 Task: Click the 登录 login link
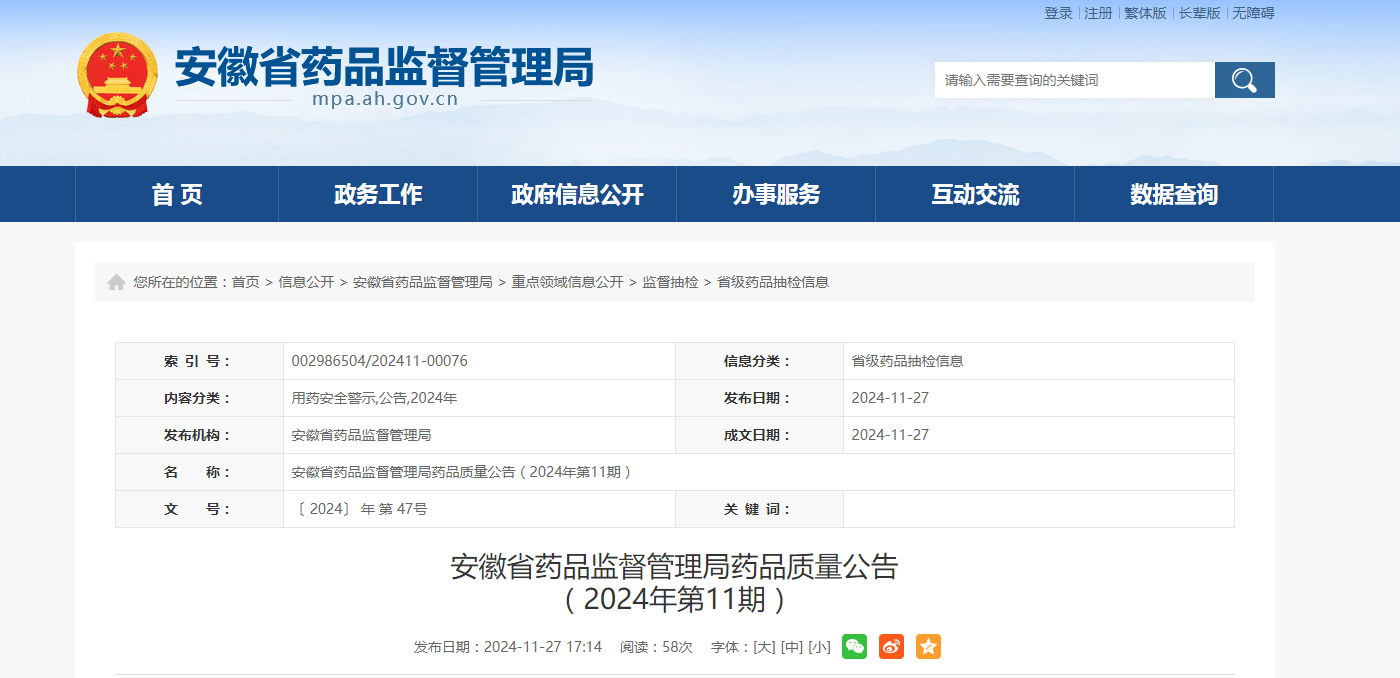tap(1058, 13)
